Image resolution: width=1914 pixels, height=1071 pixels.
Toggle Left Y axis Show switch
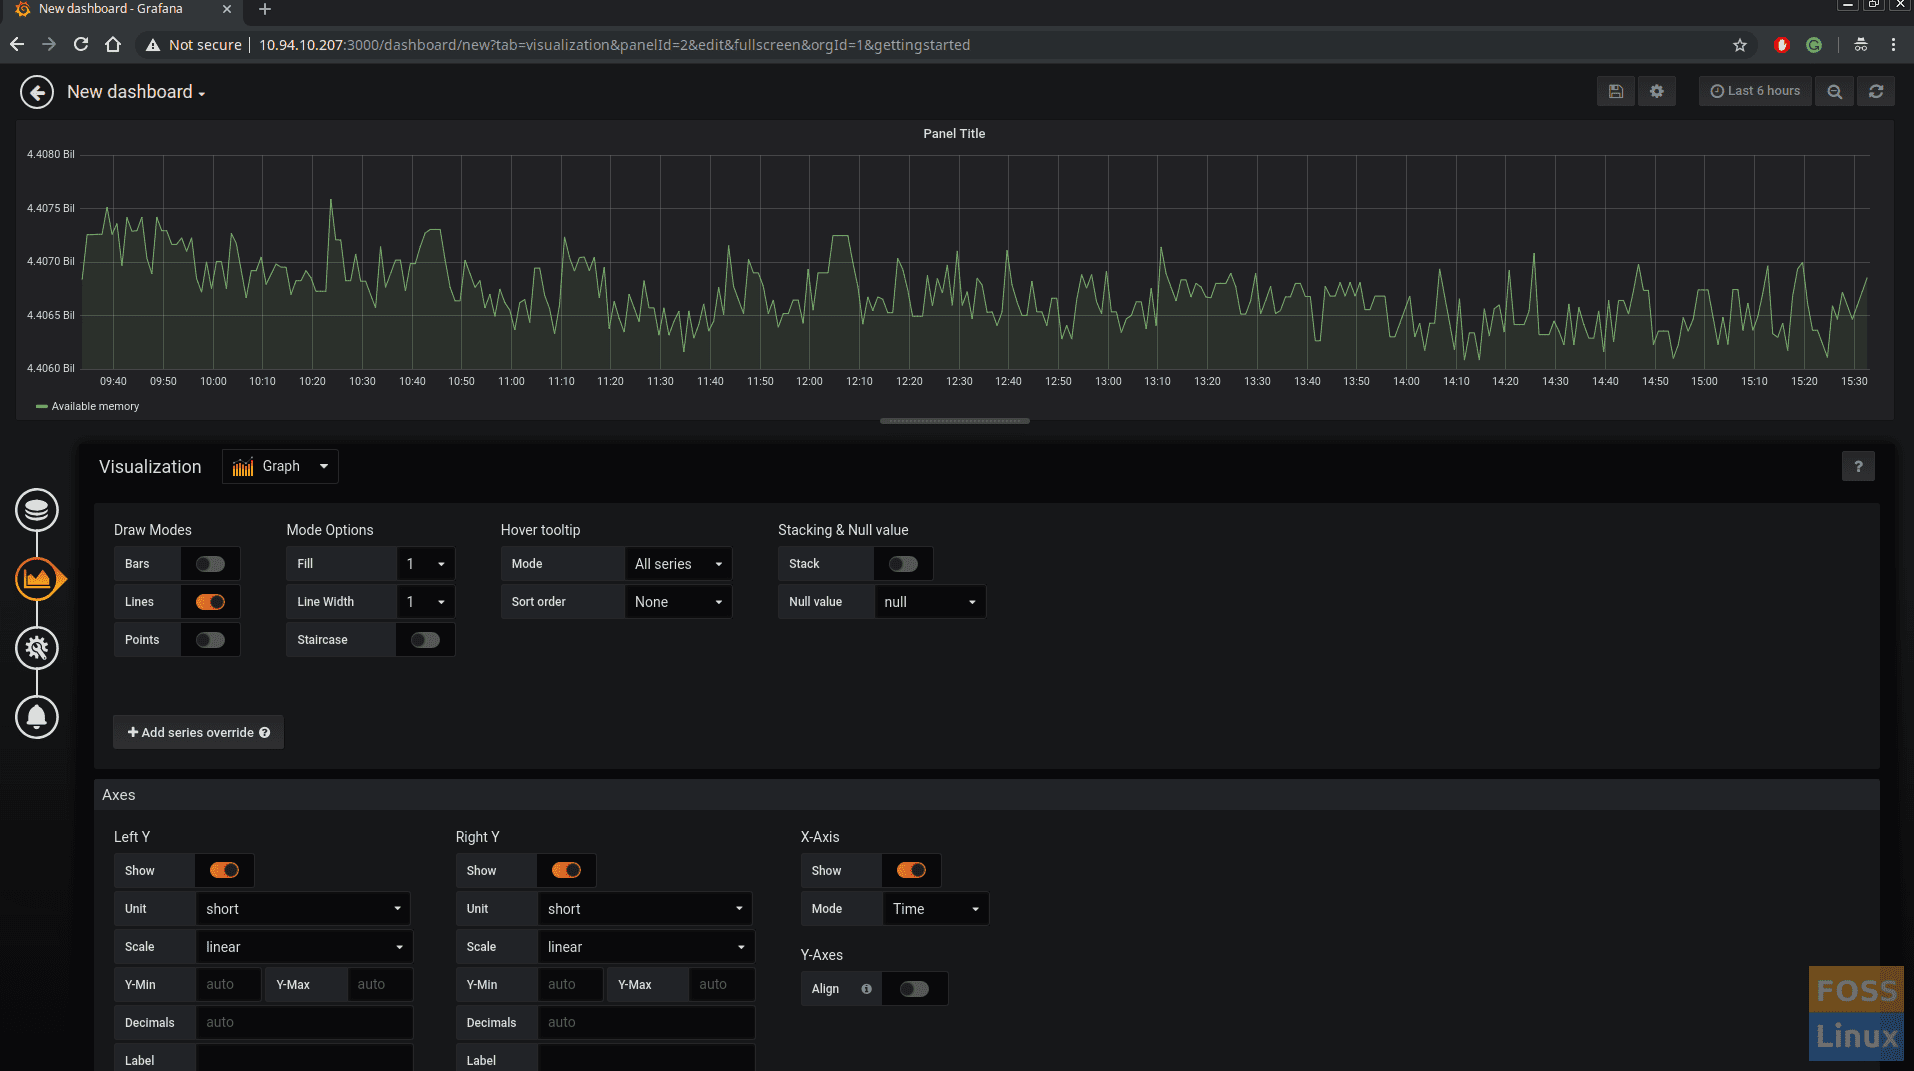224,871
